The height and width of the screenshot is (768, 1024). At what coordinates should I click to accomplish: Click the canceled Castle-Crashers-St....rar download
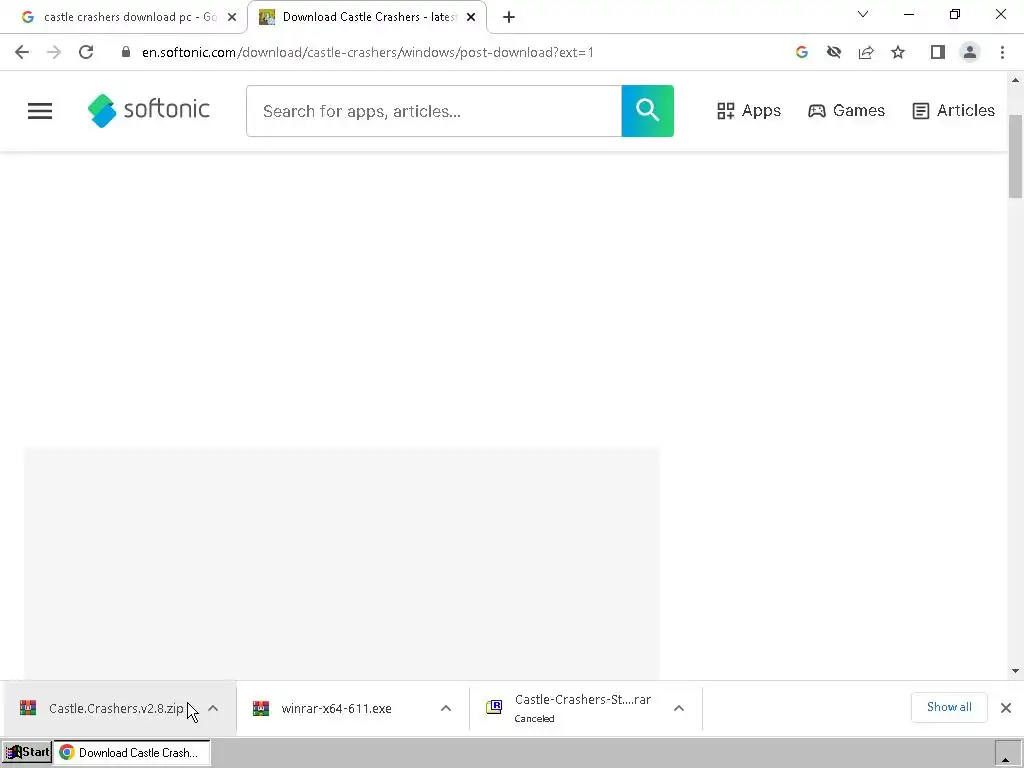point(583,708)
